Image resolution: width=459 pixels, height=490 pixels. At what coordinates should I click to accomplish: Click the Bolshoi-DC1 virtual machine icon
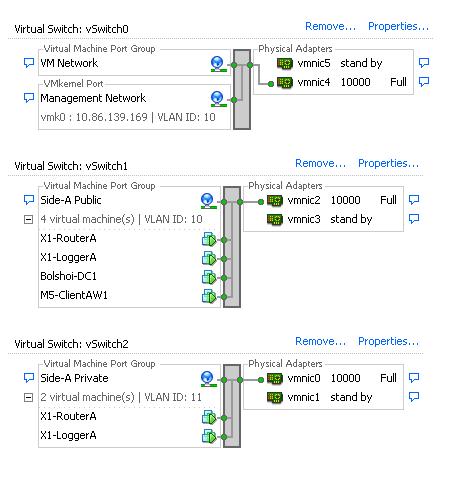point(209,277)
